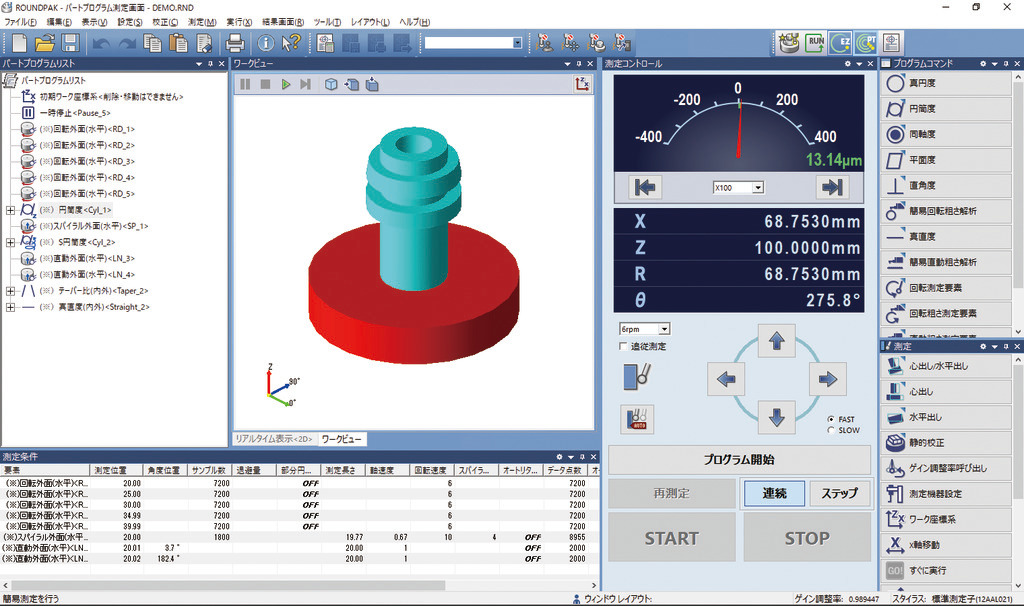Click the 再測定 button
Screen dimensions: 1024x606
[671, 493]
